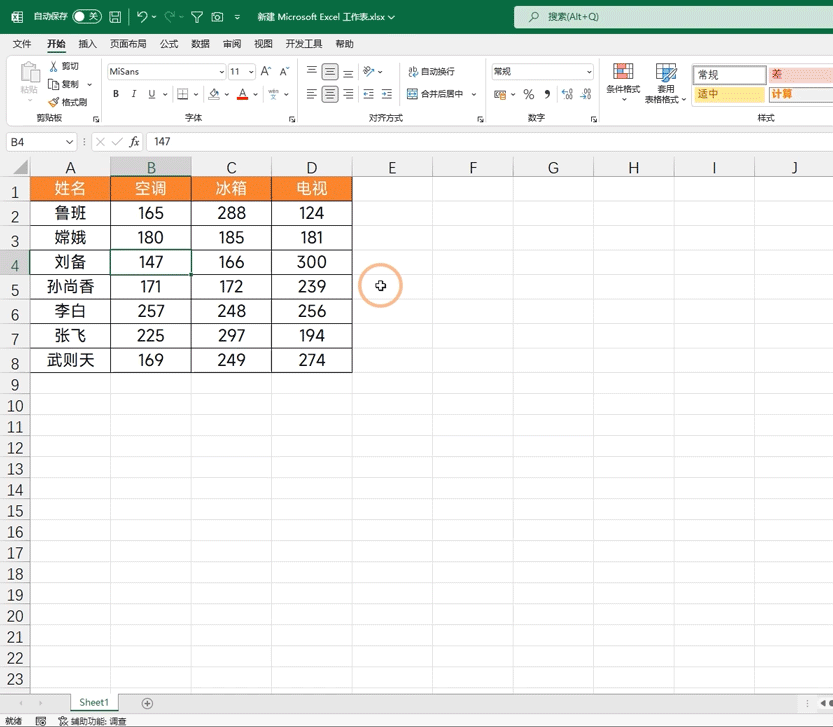Switch to the 数据 ribbon tab
833x727 pixels.
tap(200, 44)
